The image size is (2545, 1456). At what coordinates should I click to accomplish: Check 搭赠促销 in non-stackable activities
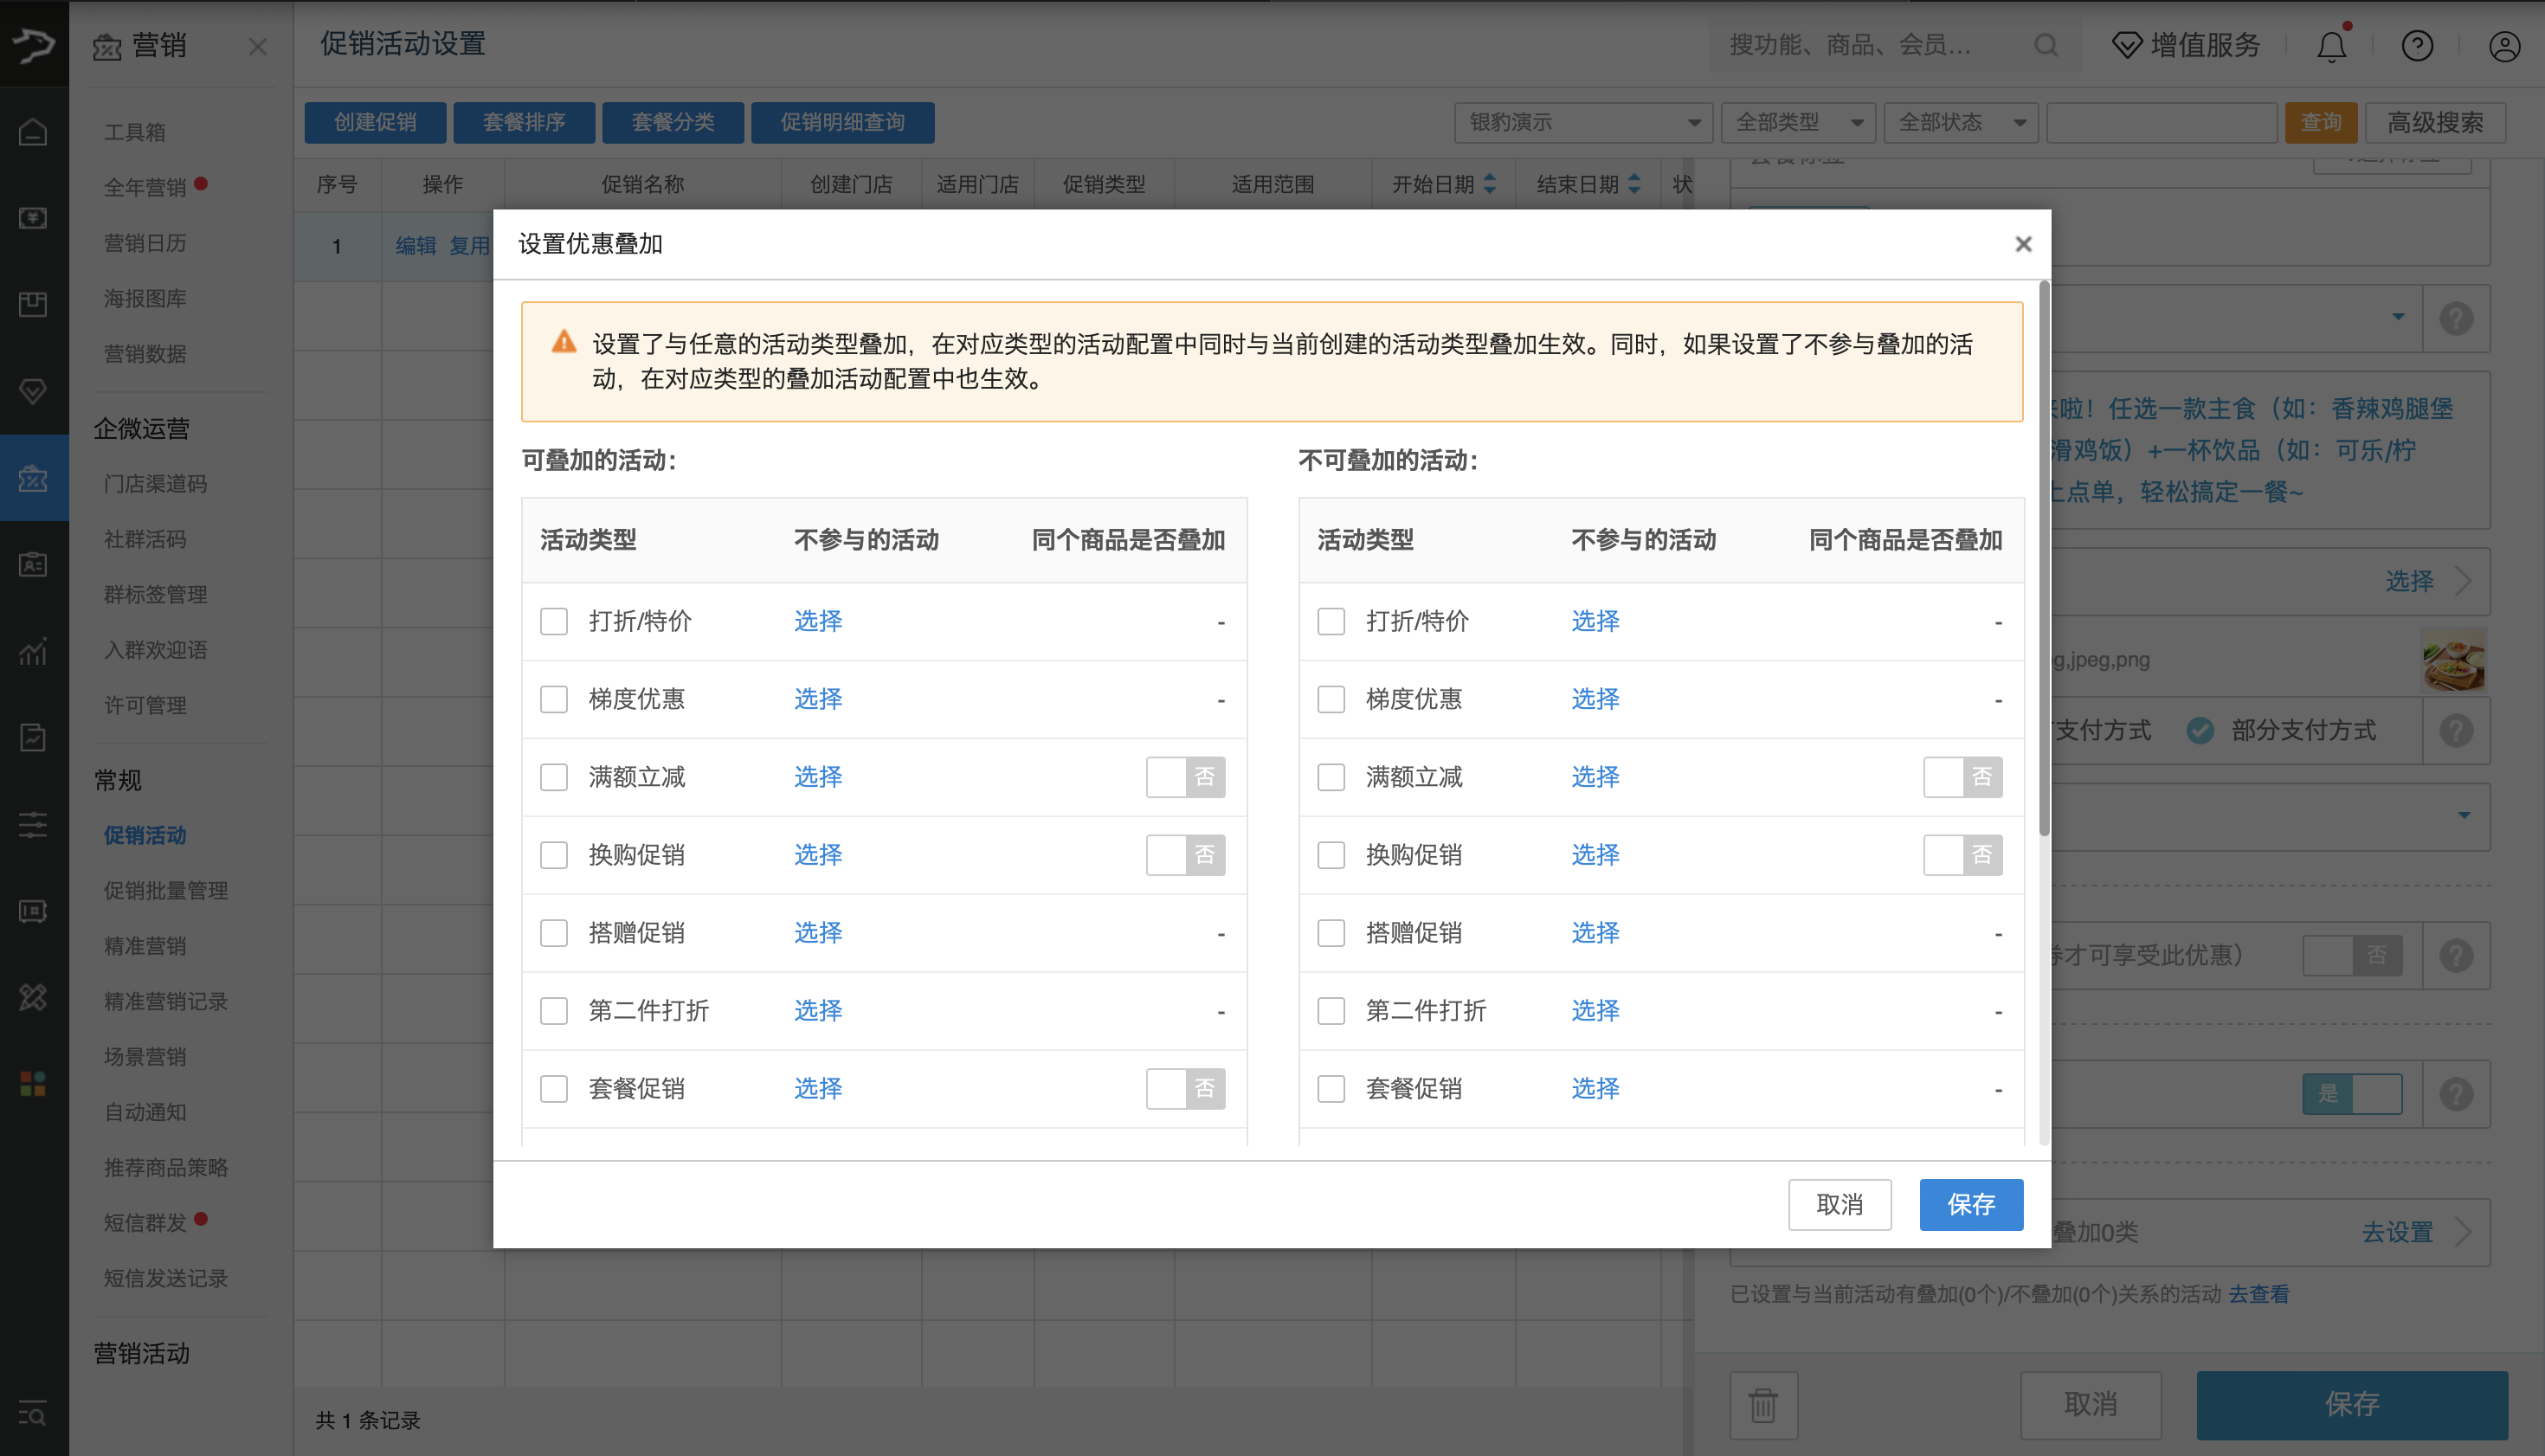pos(1331,933)
